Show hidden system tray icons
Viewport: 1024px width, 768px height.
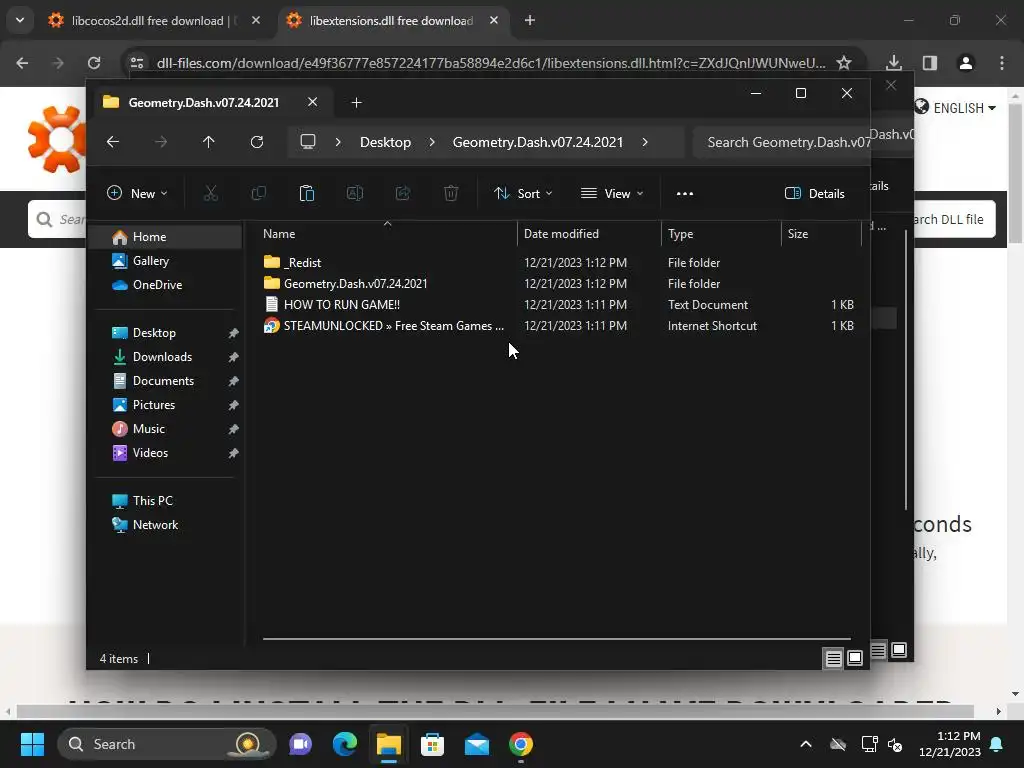pos(806,744)
